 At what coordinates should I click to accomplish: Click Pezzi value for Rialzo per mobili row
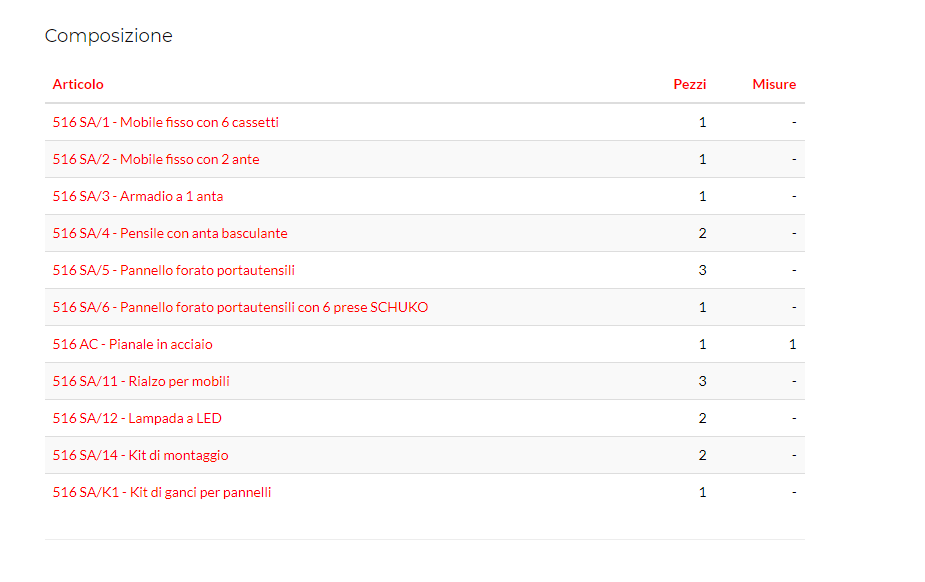point(702,381)
